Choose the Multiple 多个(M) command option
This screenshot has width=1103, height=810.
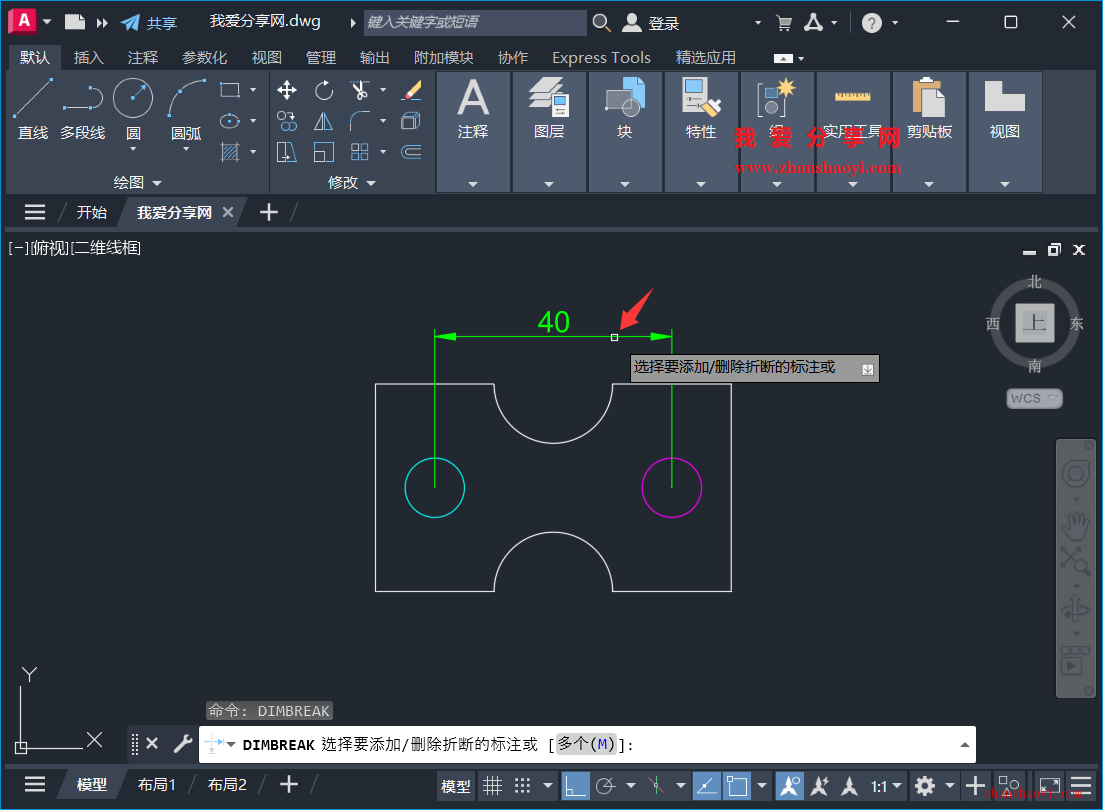tap(586, 744)
